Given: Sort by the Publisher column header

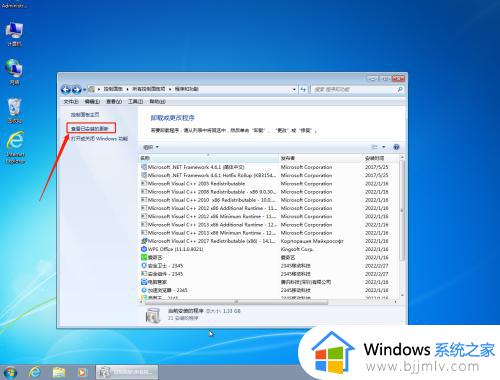Looking at the screenshot, I should click(x=321, y=158).
